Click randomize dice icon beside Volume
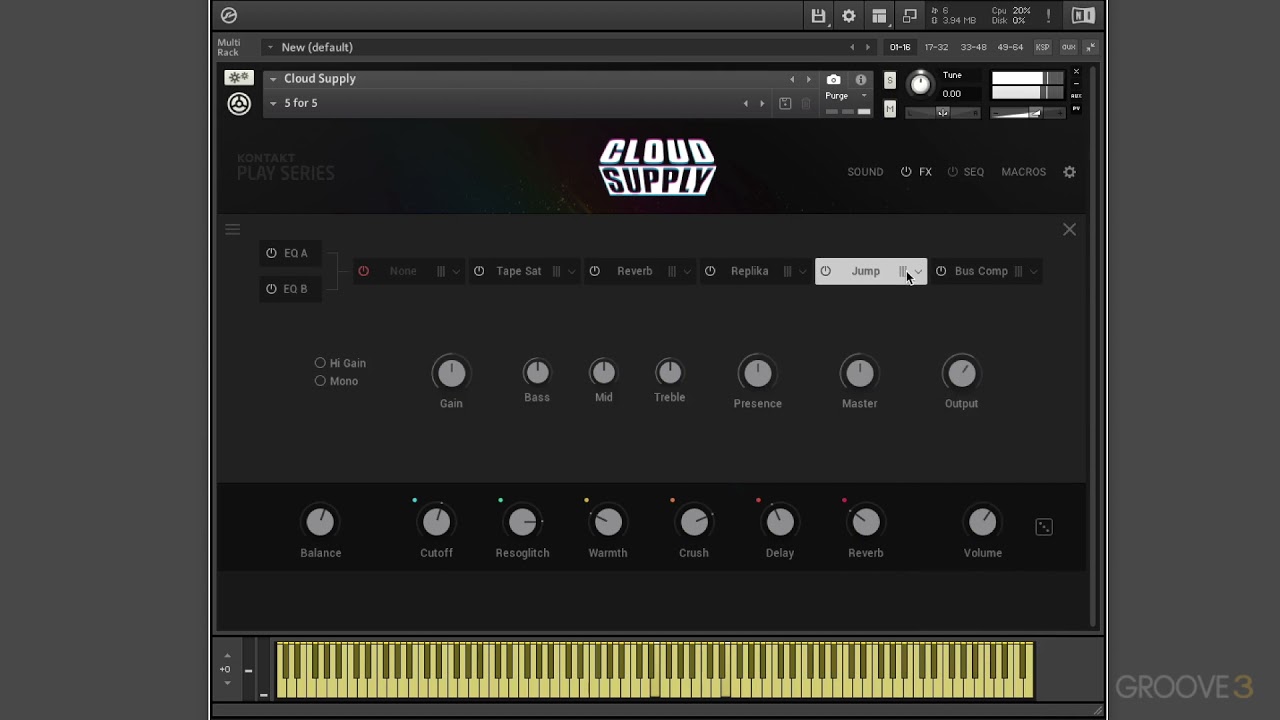The width and height of the screenshot is (1280, 720). click(x=1044, y=527)
